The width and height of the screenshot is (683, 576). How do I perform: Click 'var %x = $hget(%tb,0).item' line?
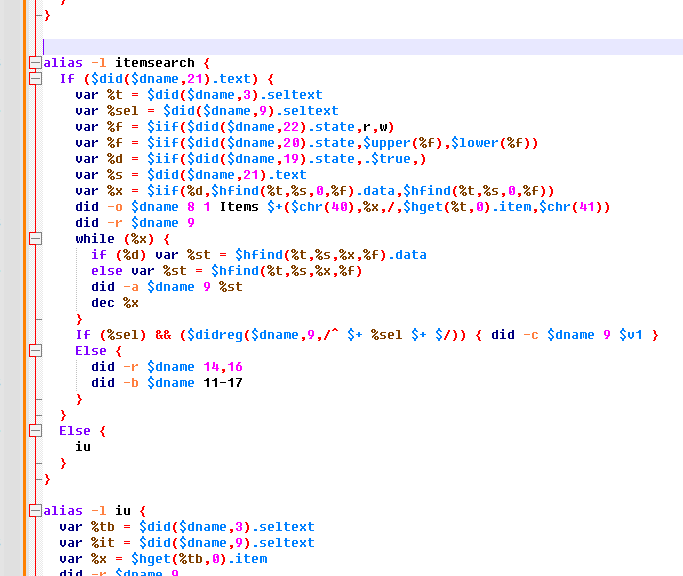pos(163,559)
